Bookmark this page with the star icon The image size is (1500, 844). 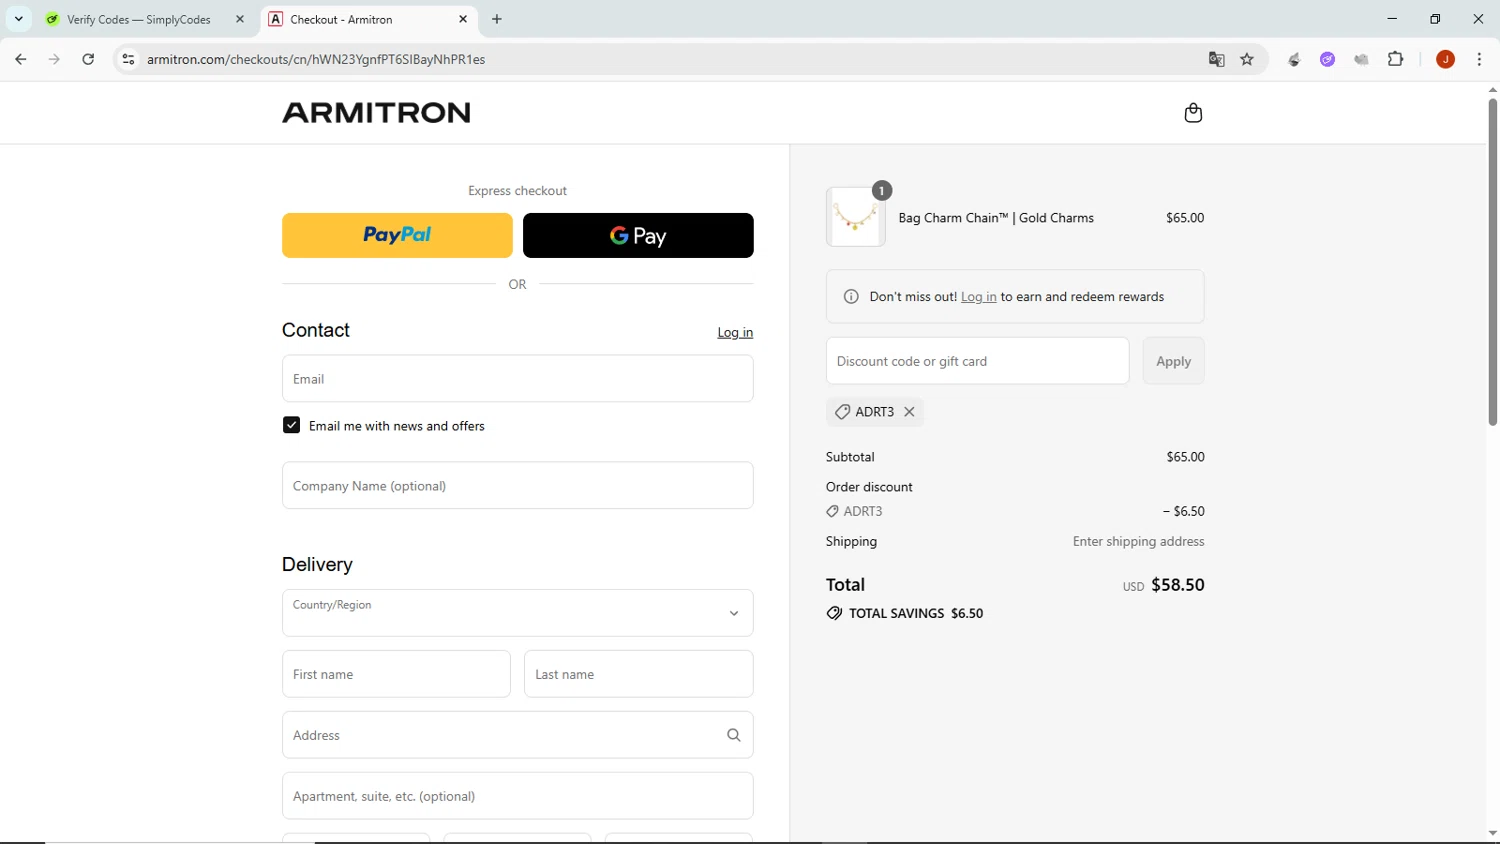(1247, 60)
